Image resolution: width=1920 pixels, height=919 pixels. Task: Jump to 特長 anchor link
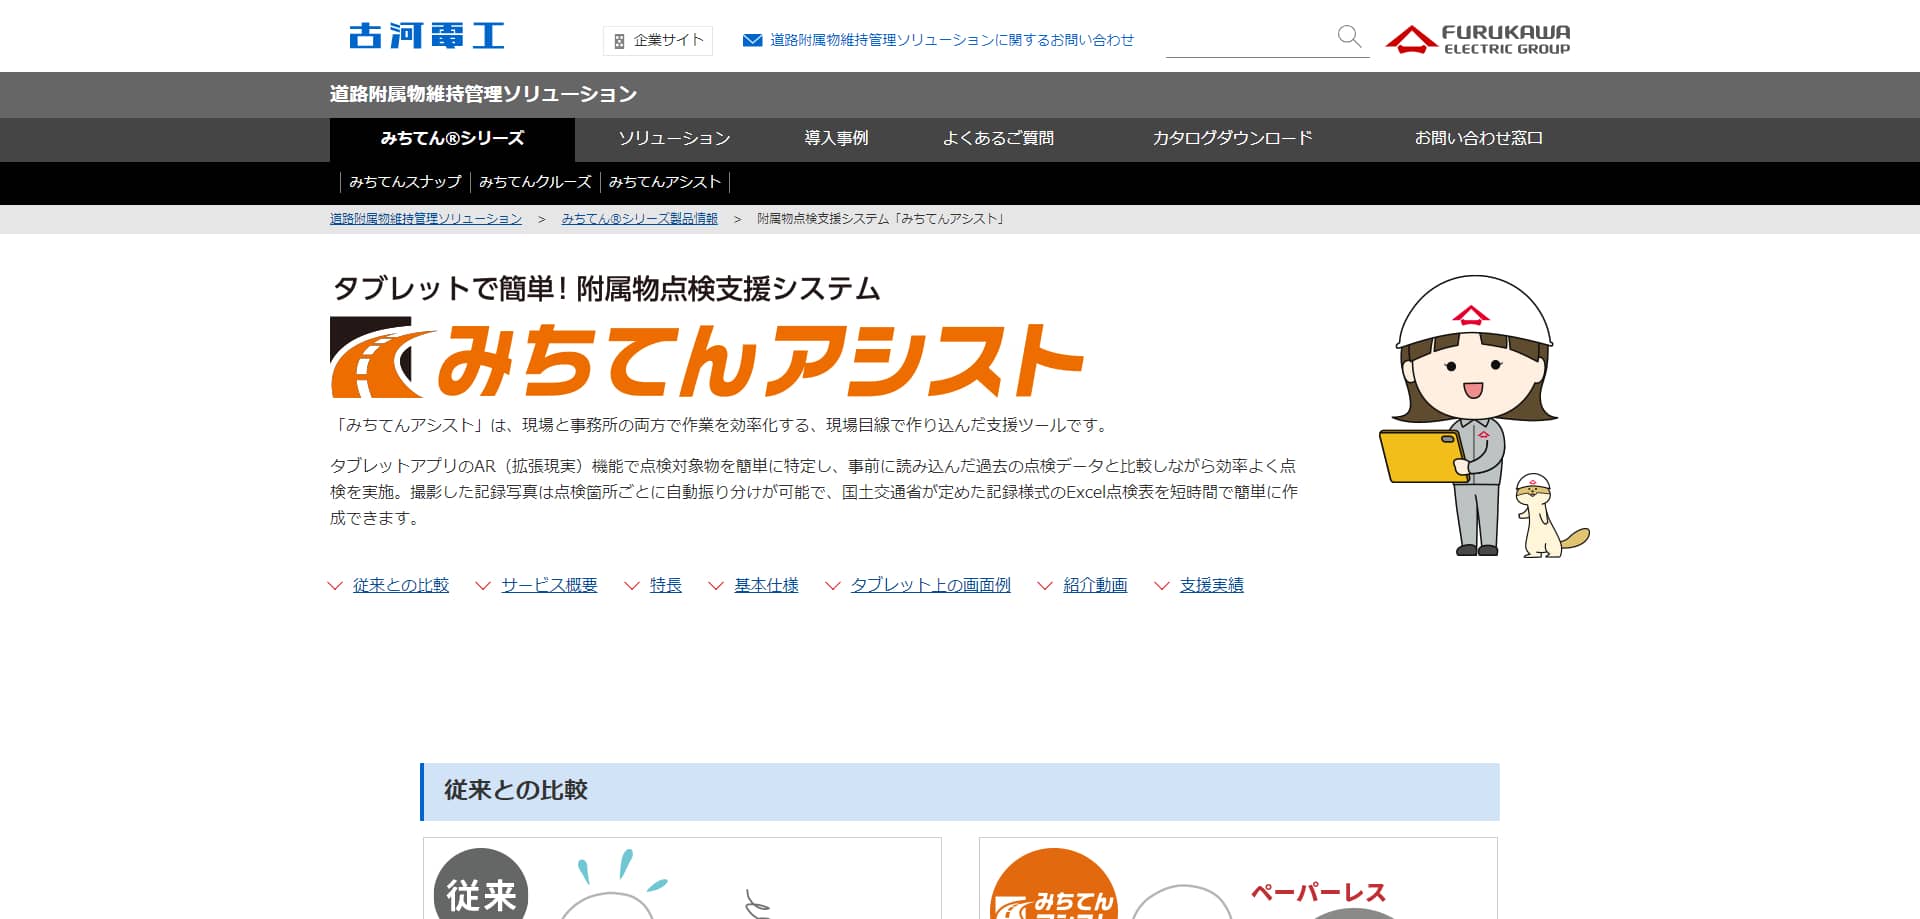tap(666, 586)
